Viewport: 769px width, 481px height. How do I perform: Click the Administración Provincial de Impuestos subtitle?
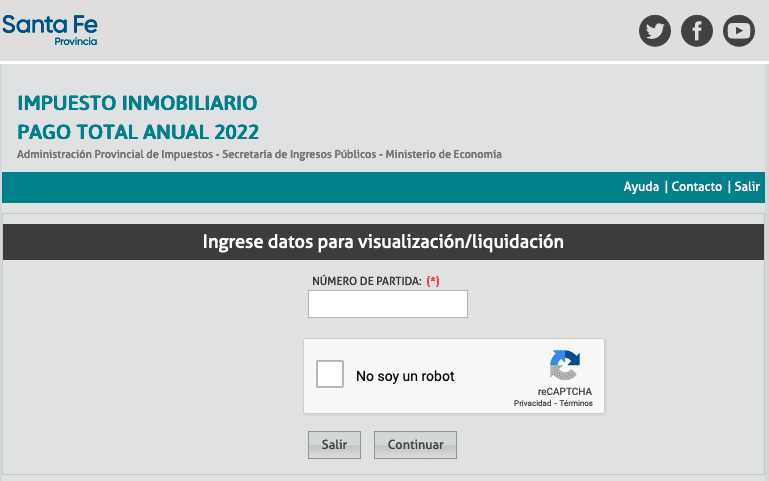pyautogui.click(x=259, y=155)
